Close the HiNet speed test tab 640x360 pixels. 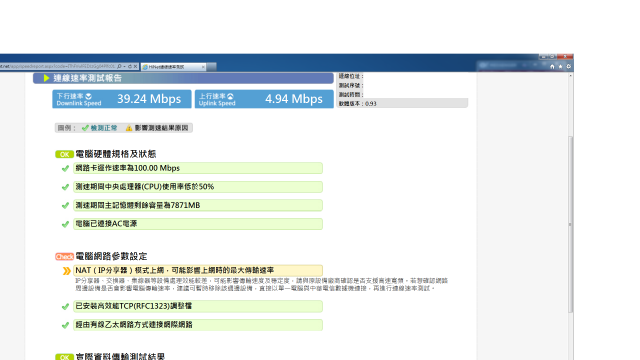[203, 67]
